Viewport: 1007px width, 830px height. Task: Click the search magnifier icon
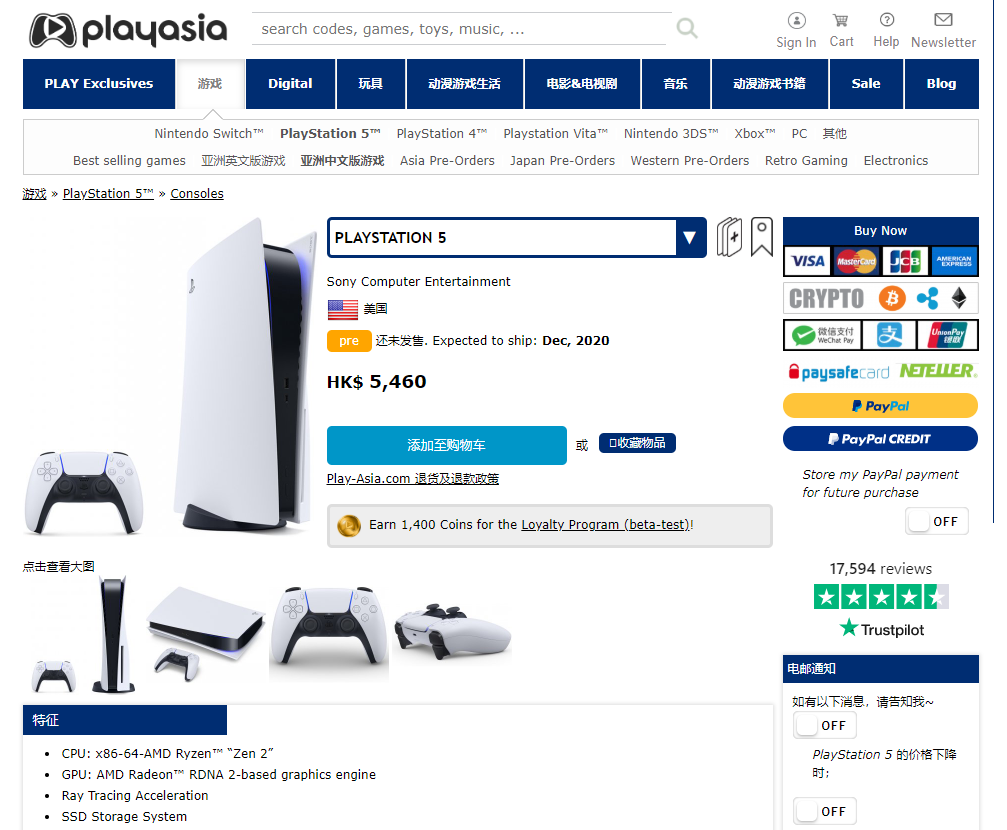[687, 28]
